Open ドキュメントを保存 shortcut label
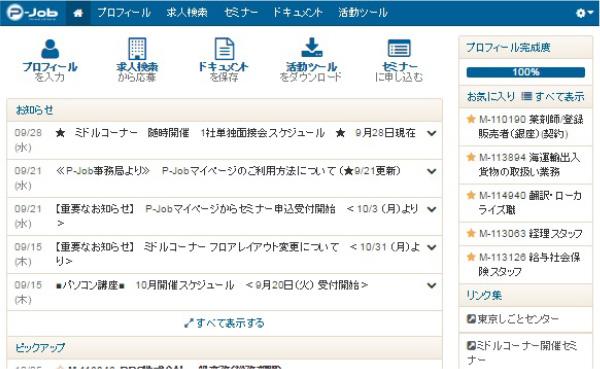This screenshot has width=600, height=369. 224,72
